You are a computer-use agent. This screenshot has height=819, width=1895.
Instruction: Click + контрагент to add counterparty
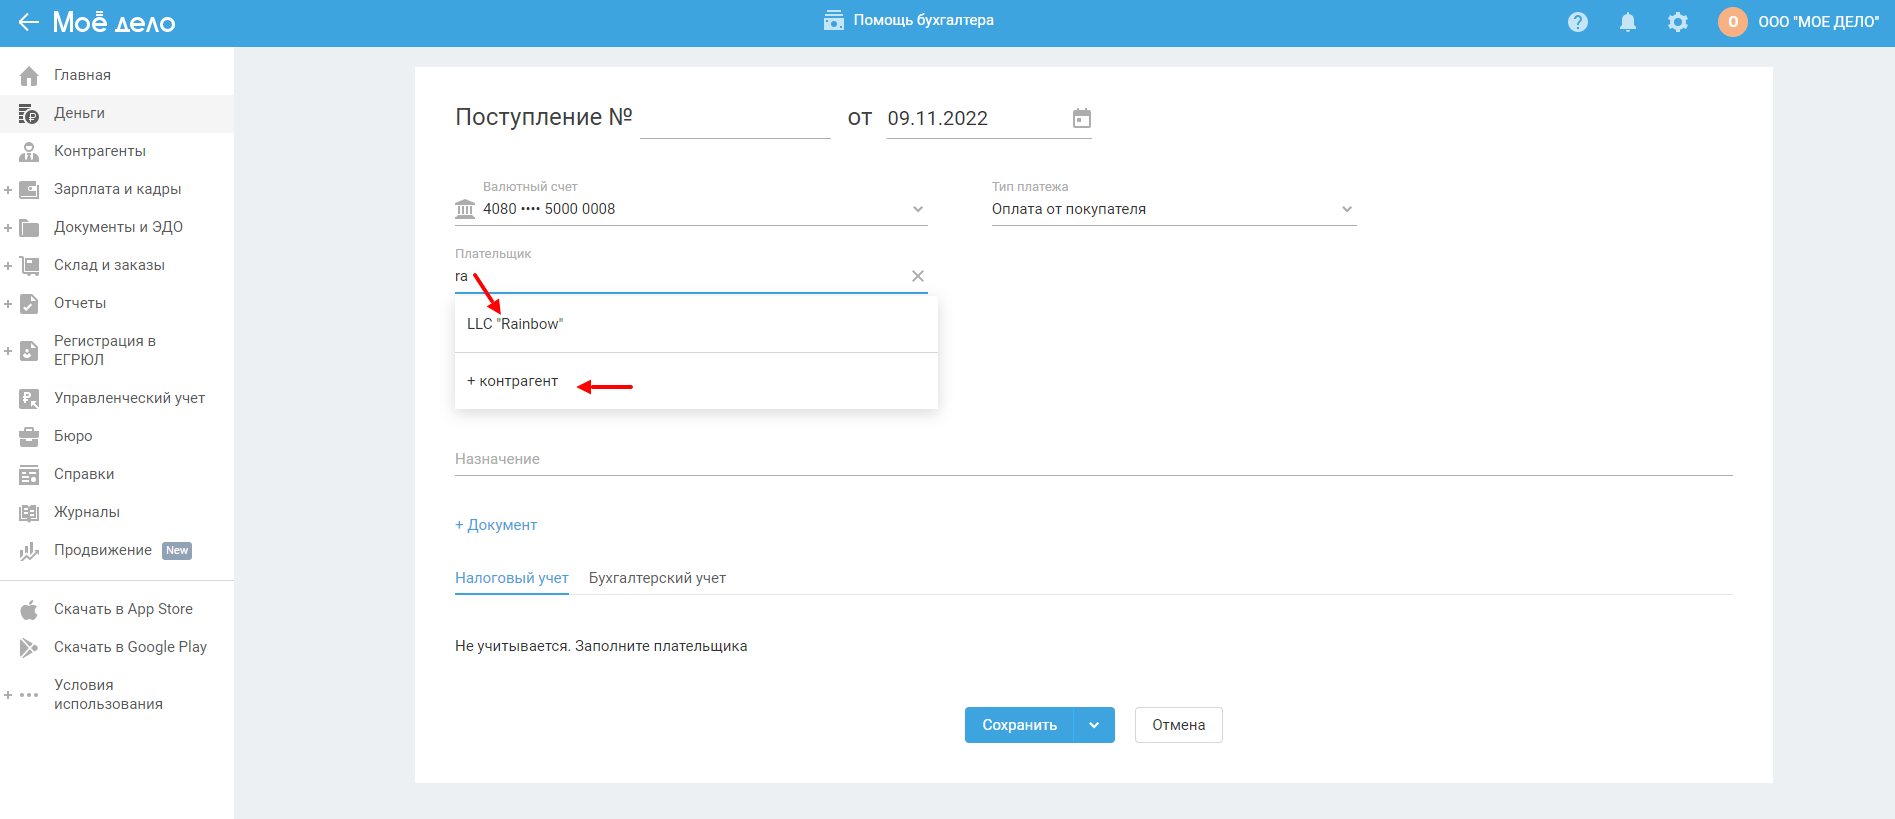pos(513,381)
